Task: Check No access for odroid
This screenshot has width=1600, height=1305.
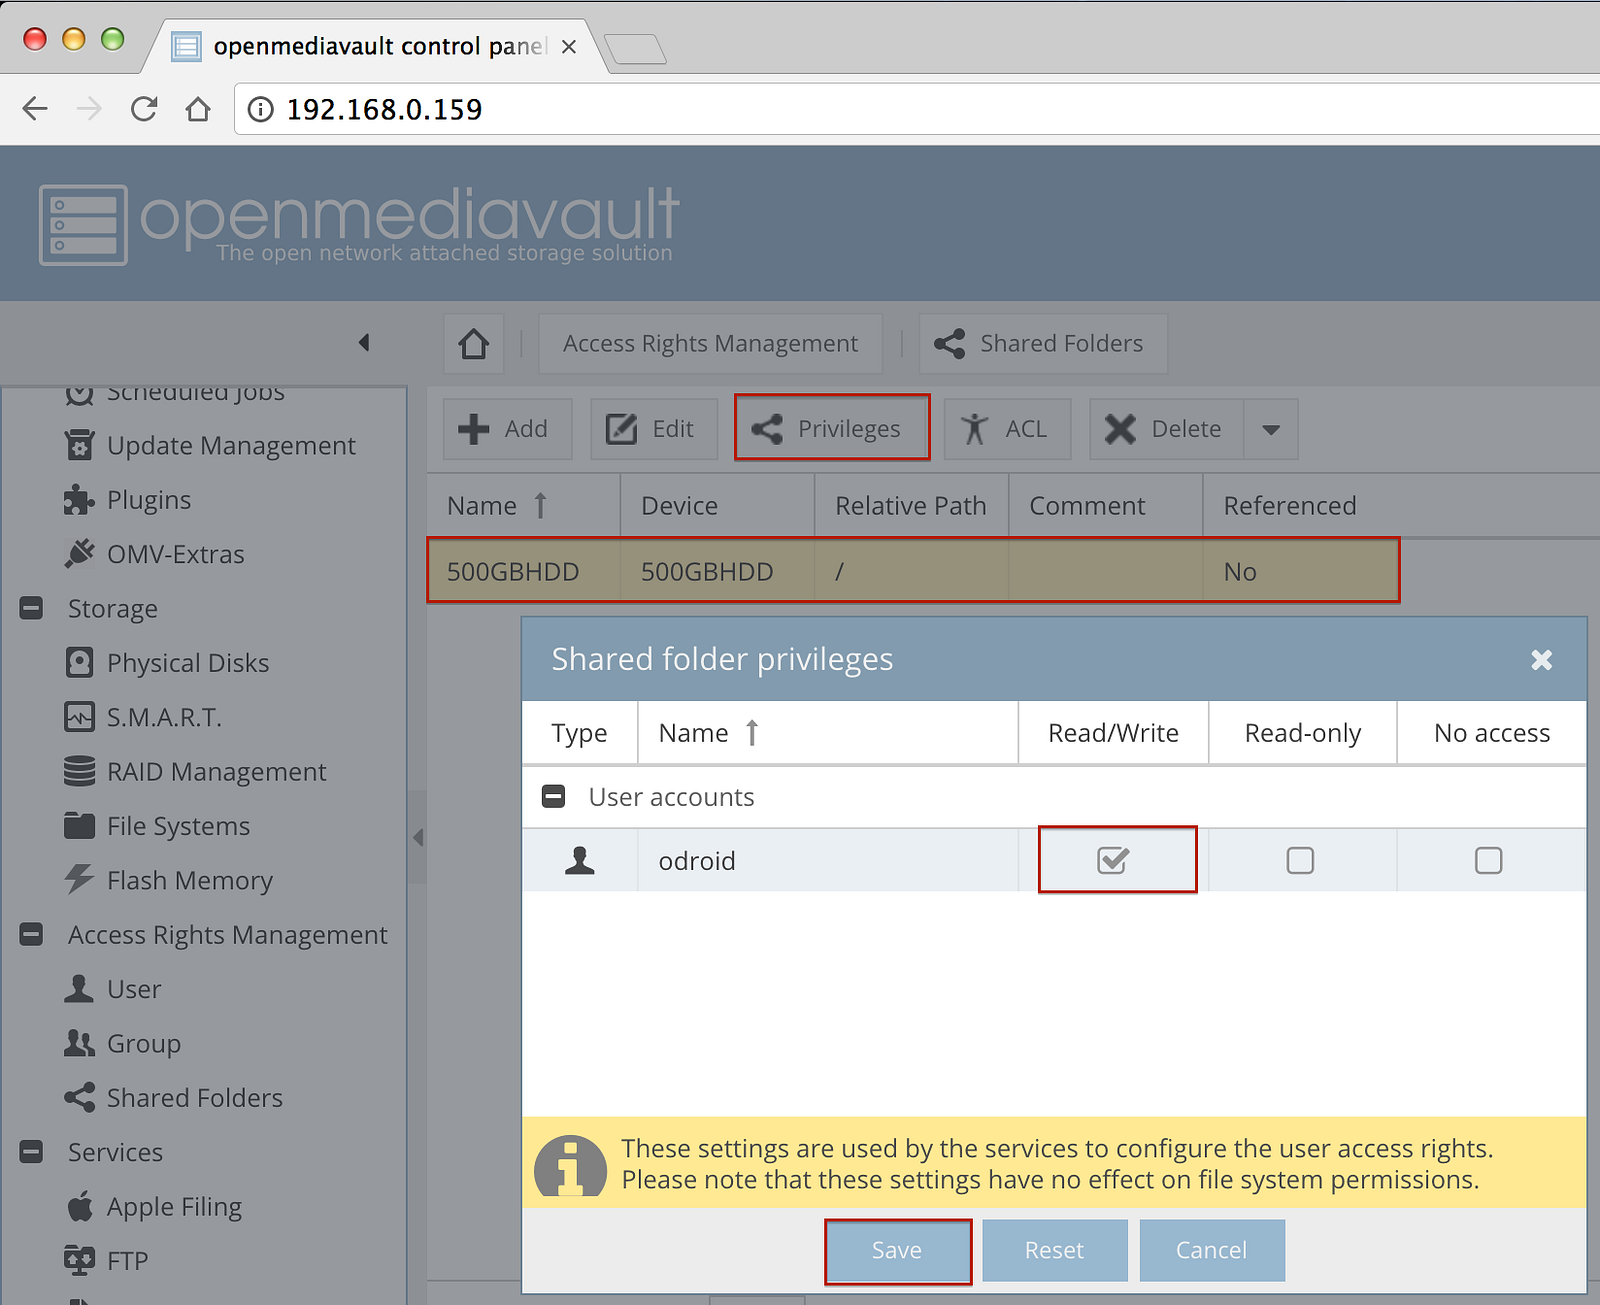Action: click(x=1488, y=860)
